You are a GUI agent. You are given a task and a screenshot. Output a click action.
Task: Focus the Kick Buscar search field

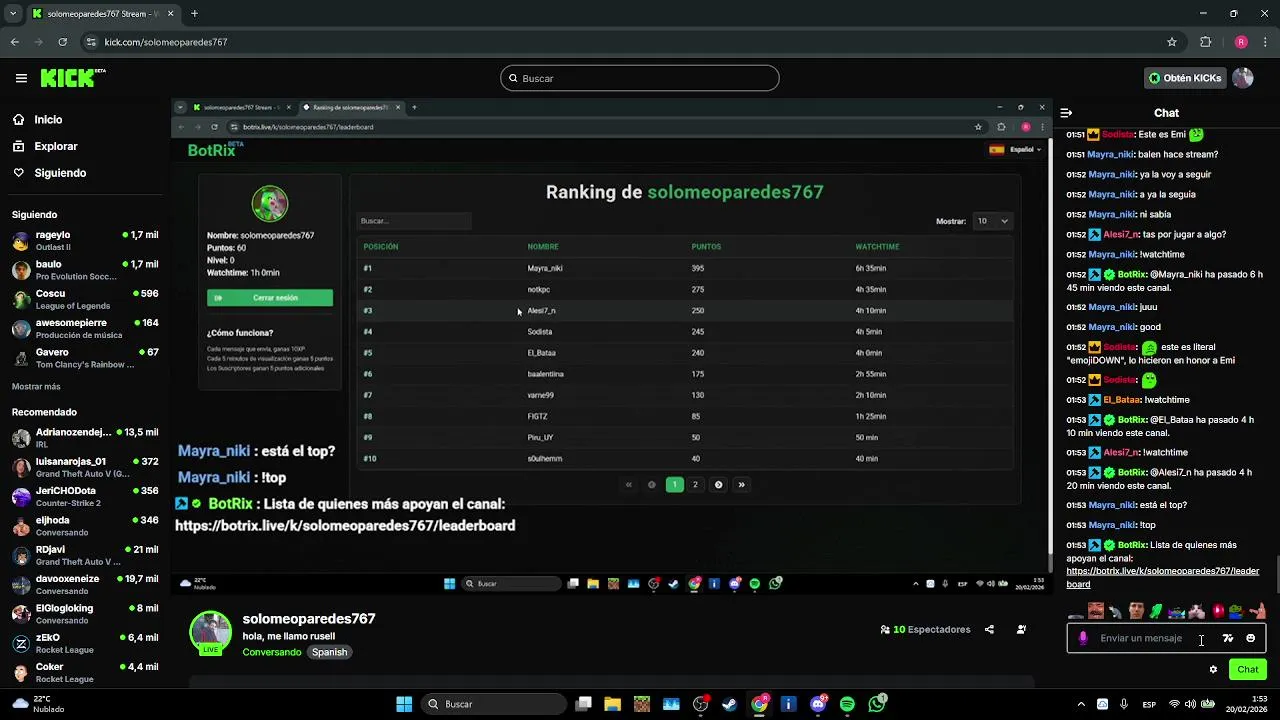[640, 78]
